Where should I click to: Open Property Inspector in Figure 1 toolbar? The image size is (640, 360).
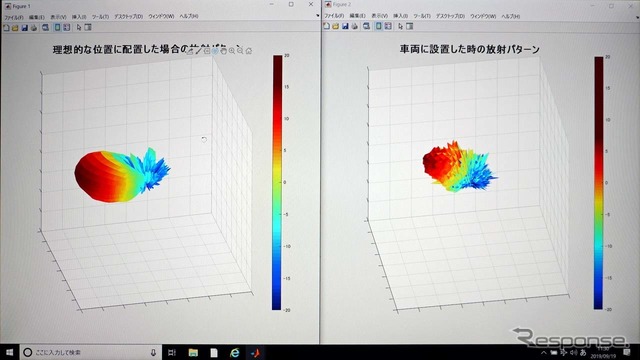(x=88, y=28)
